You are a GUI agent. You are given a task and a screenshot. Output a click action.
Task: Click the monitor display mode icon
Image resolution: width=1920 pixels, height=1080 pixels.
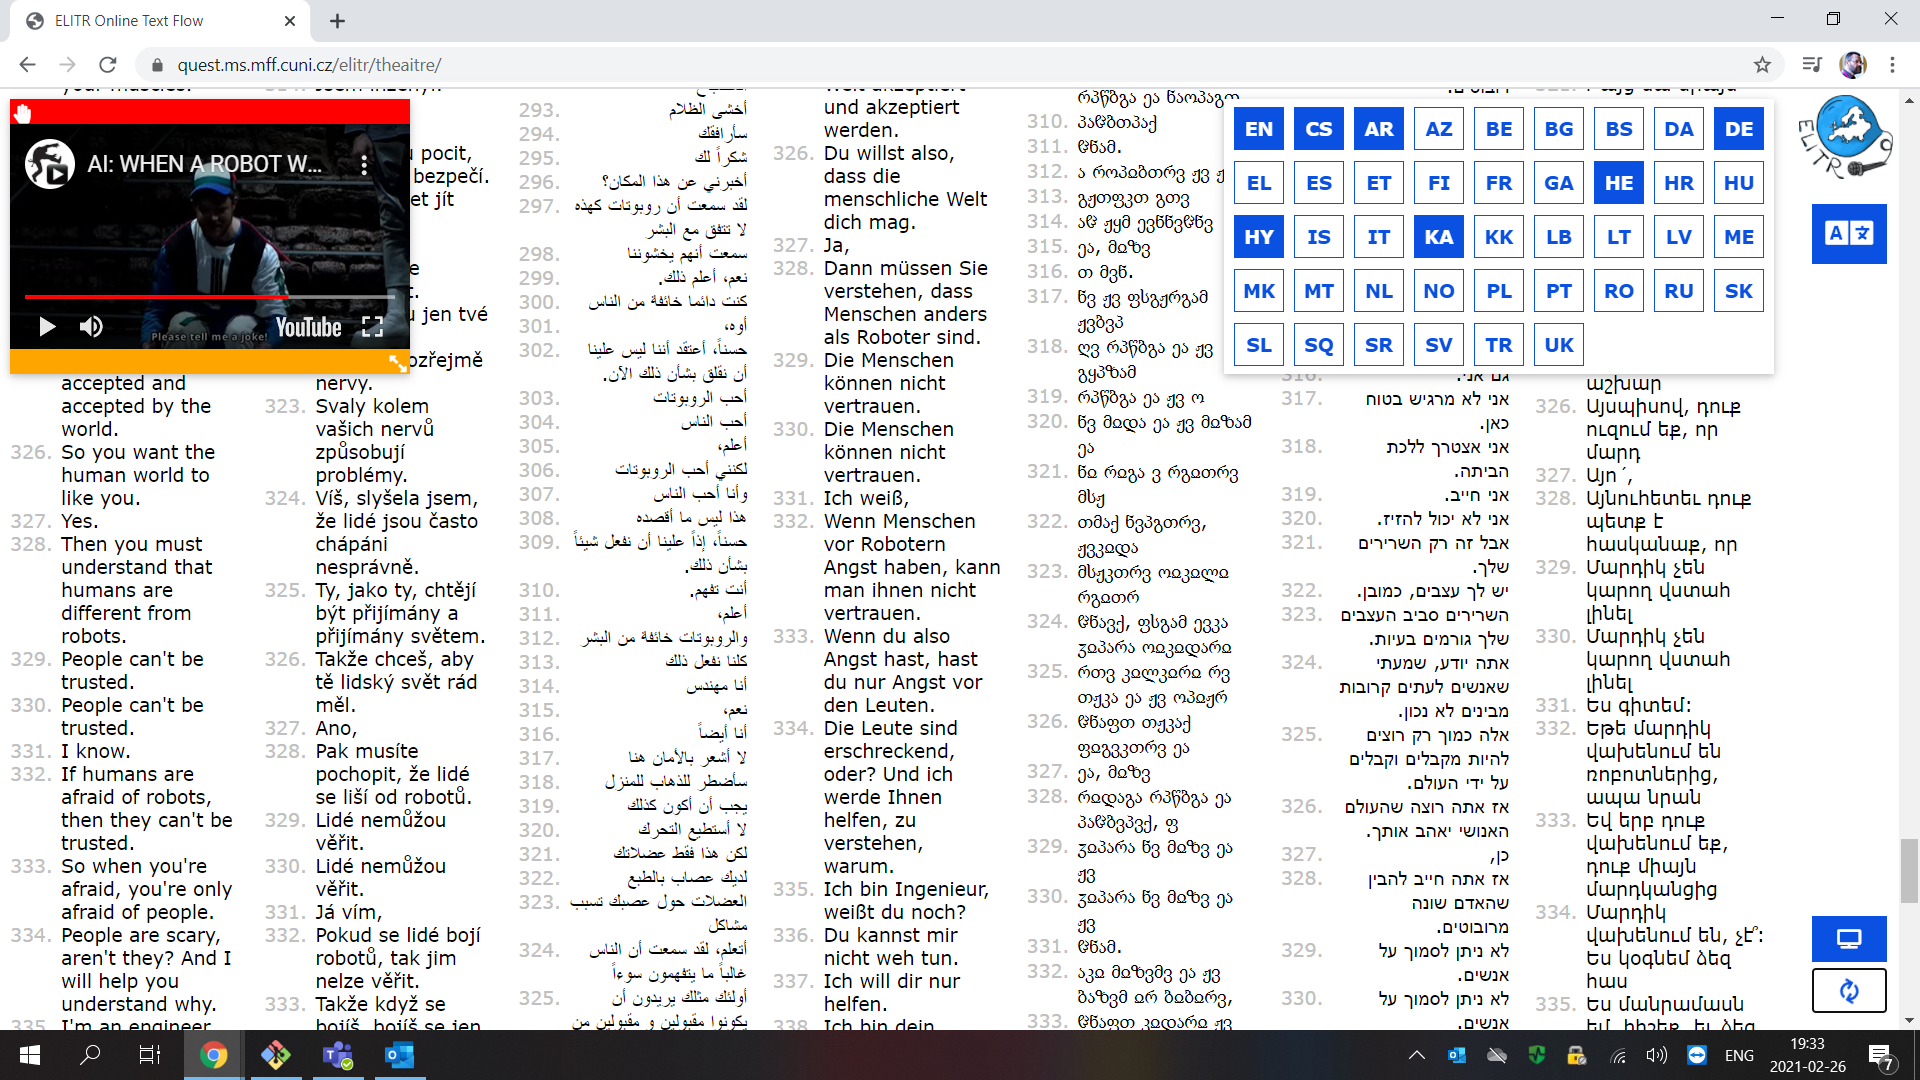(1848, 939)
